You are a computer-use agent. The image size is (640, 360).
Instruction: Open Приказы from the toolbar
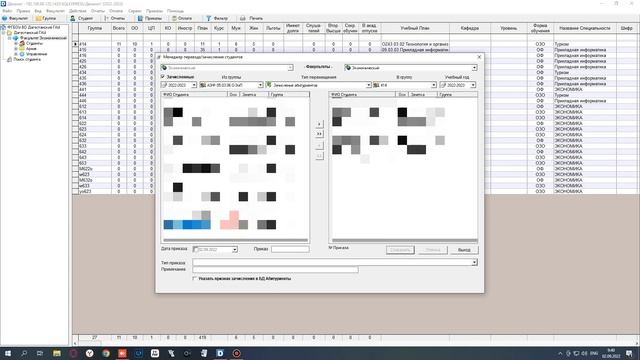click(150, 18)
